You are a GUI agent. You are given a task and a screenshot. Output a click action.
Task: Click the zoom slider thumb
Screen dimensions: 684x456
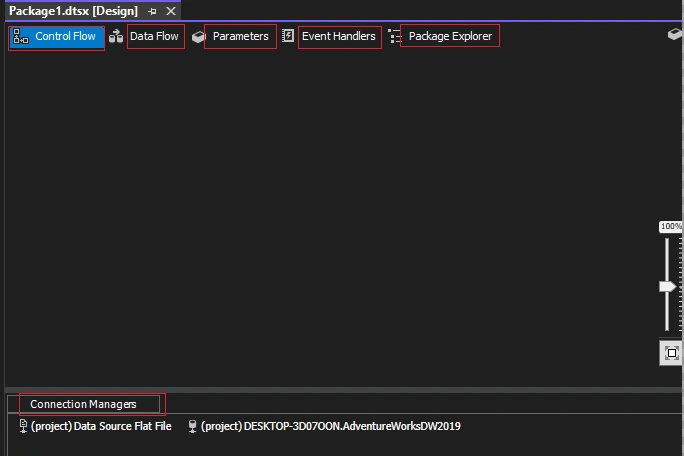[667, 287]
